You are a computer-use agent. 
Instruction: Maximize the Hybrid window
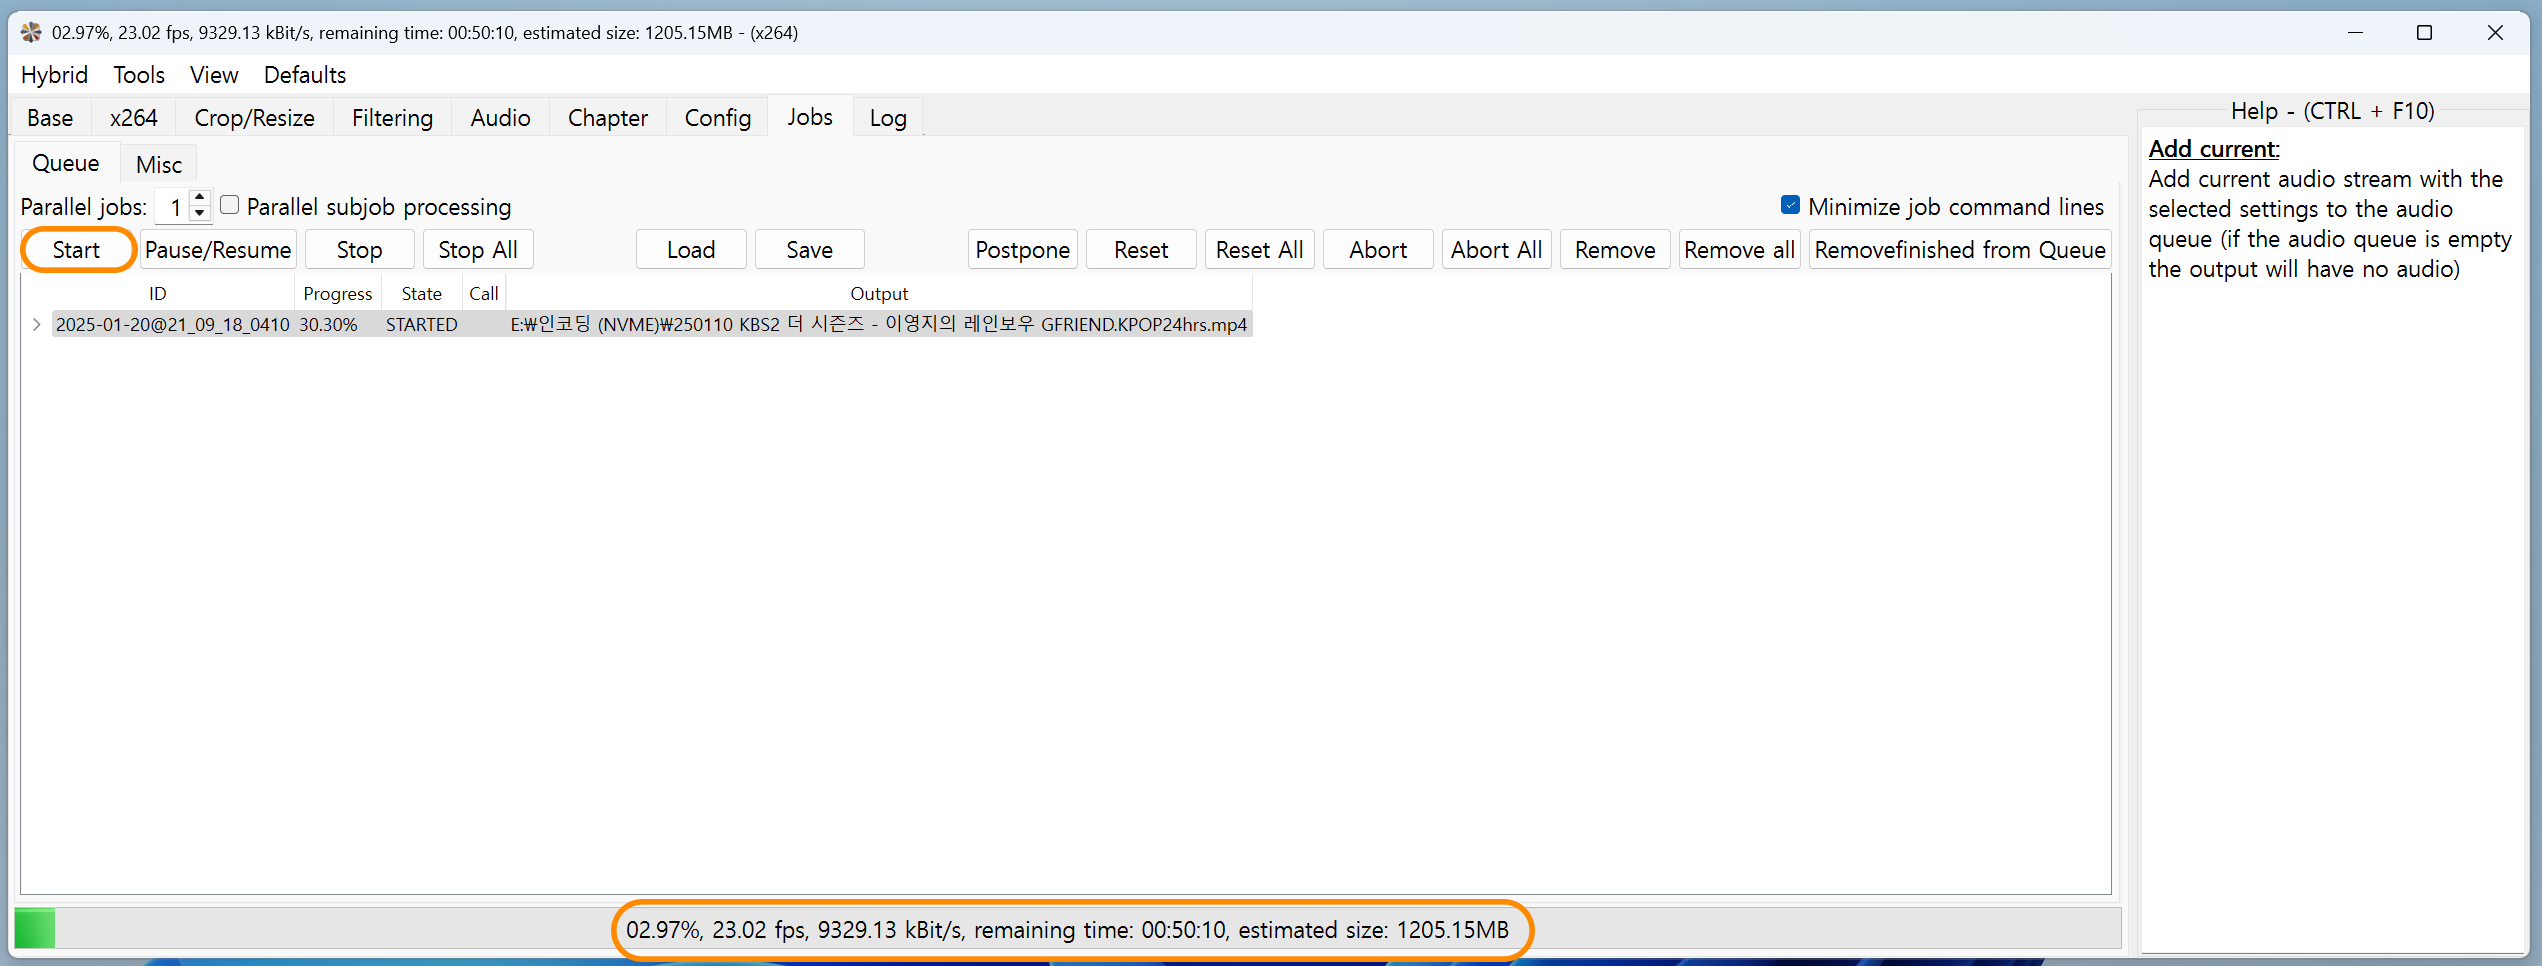click(x=2424, y=32)
